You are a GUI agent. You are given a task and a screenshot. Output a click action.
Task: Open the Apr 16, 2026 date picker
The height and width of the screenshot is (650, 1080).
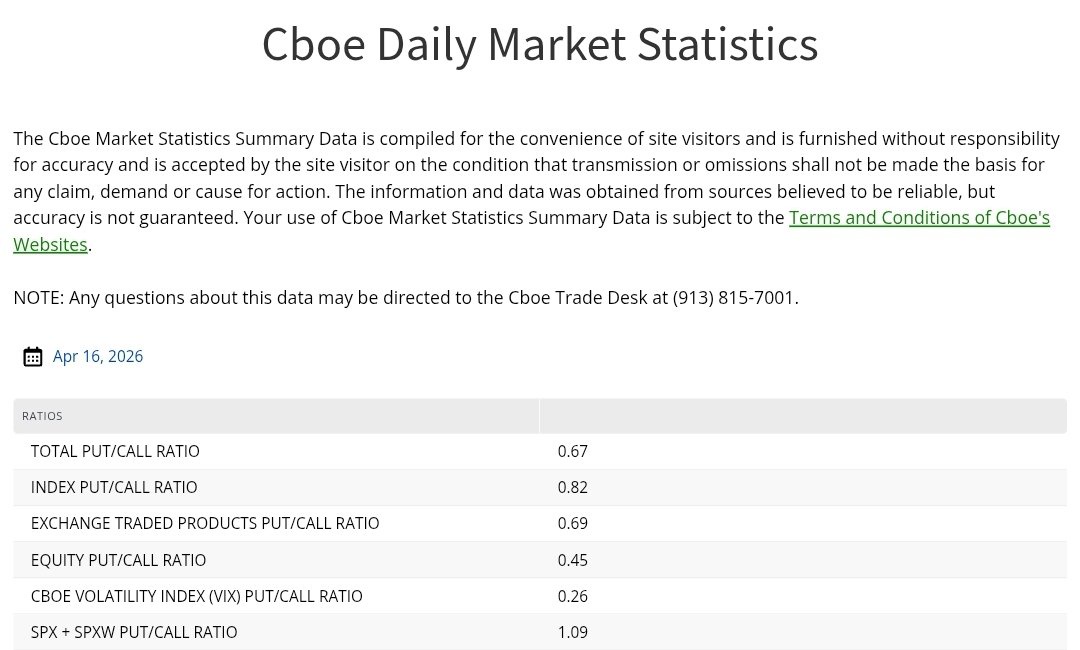tap(98, 356)
